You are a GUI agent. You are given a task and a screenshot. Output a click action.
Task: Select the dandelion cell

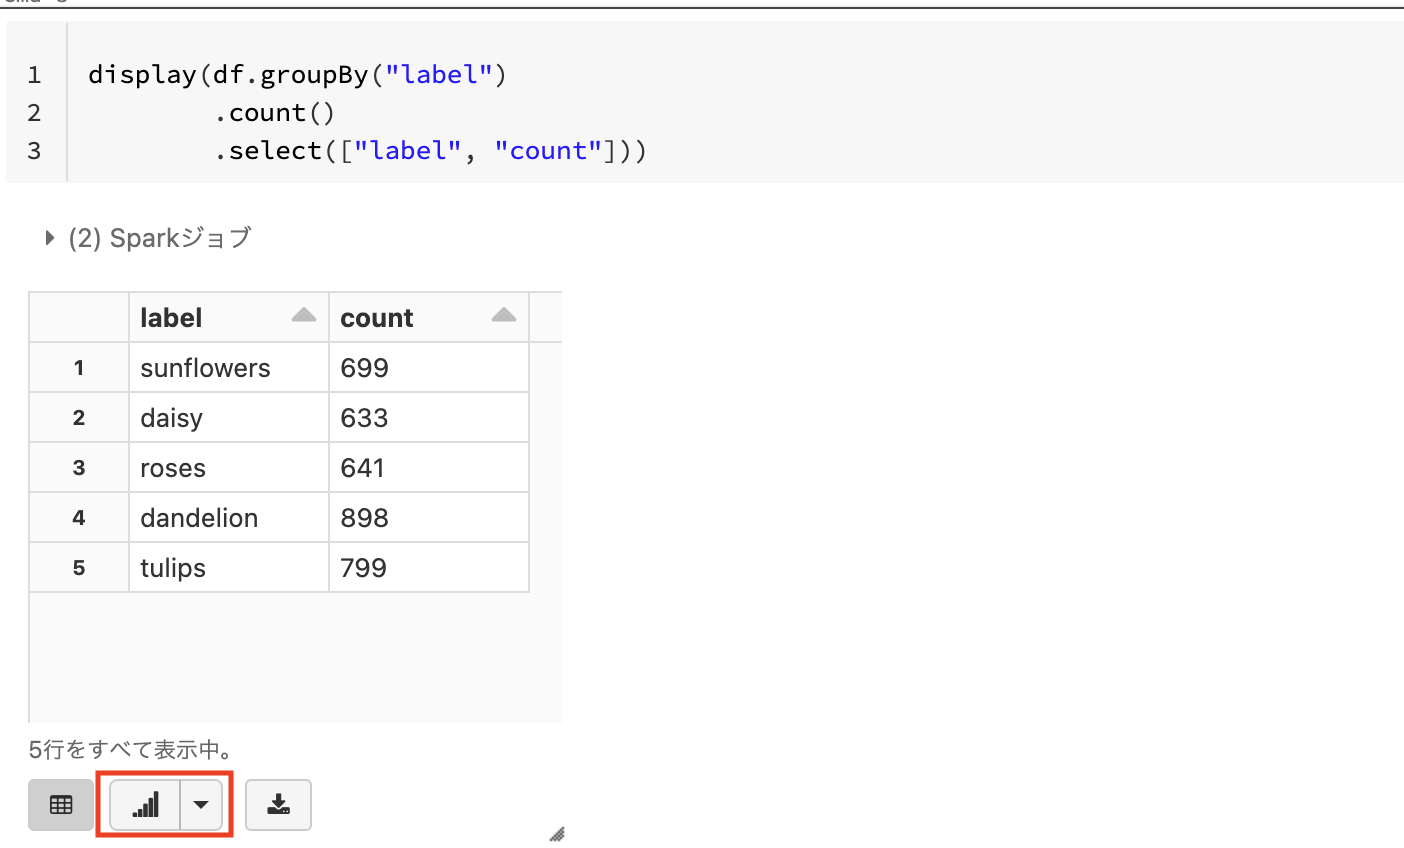[229, 518]
